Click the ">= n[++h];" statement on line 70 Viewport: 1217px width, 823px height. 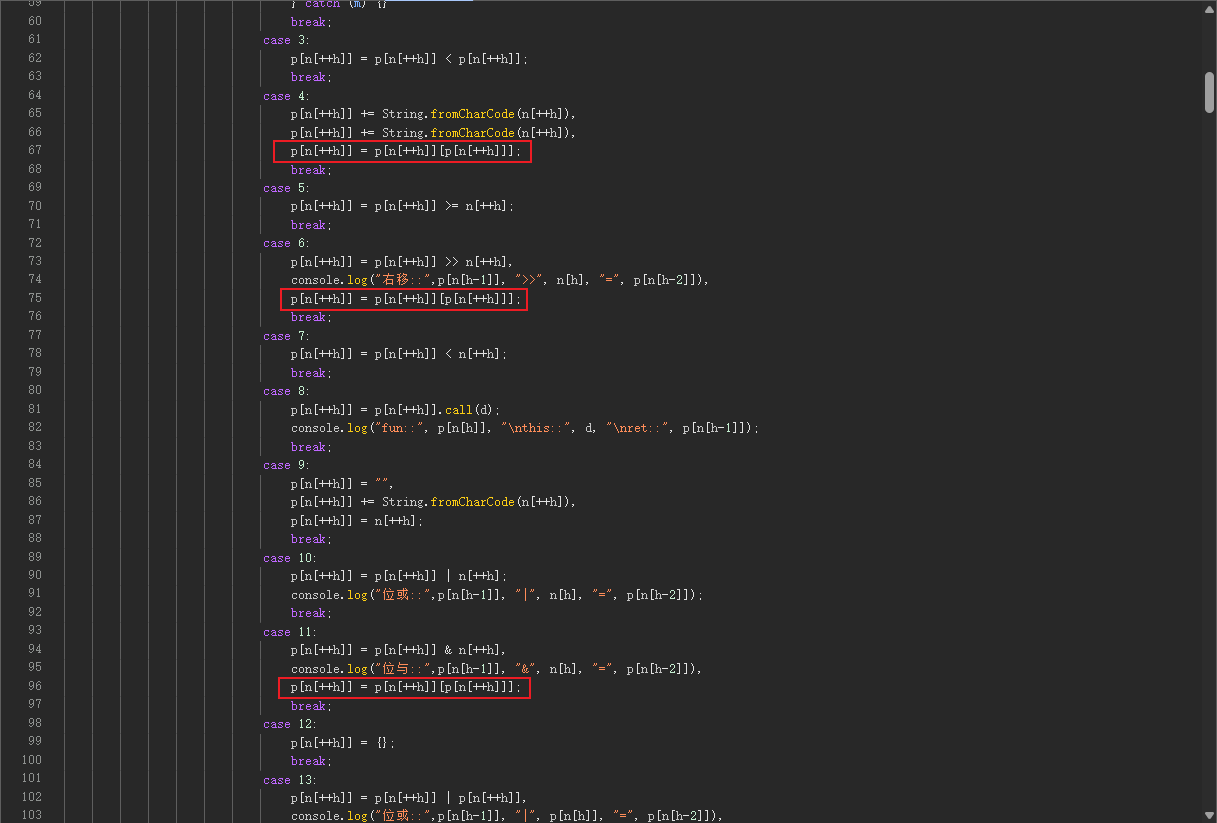click(402, 206)
